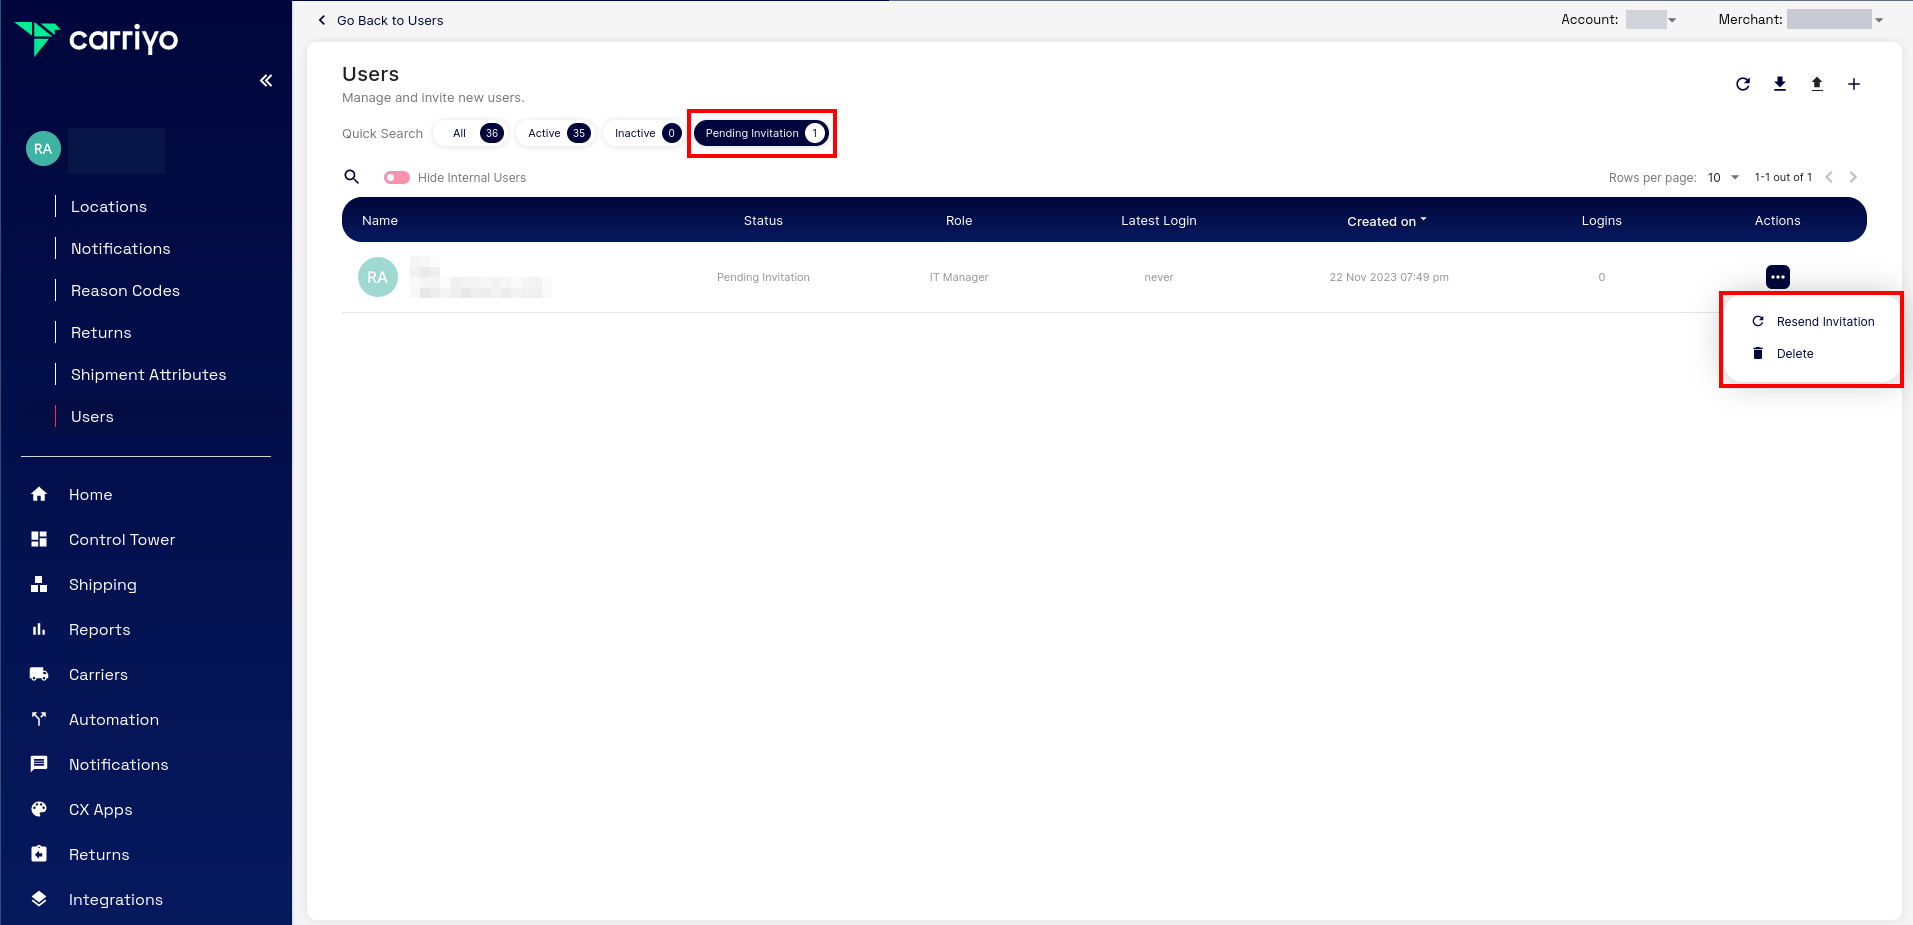Open Reason Codes settings item
Screen dimensions: 1913x925
[x=126, y=291]
